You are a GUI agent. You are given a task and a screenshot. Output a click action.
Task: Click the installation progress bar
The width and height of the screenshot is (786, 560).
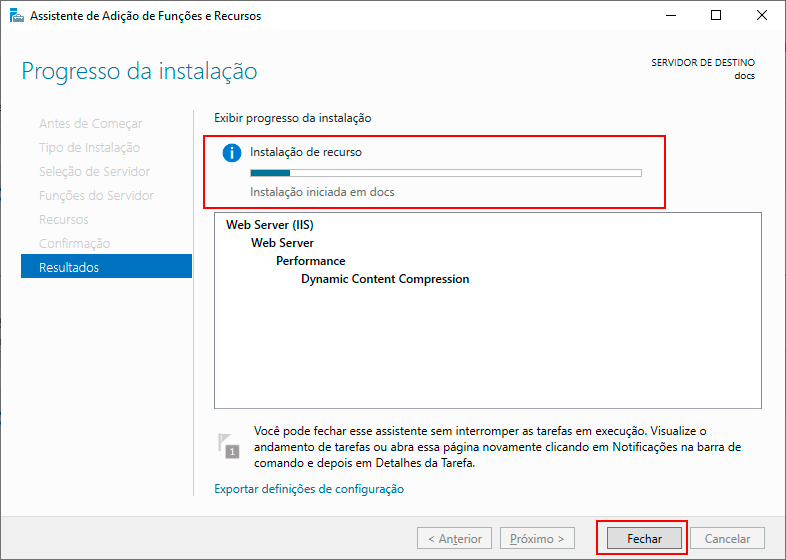point(445,173)
